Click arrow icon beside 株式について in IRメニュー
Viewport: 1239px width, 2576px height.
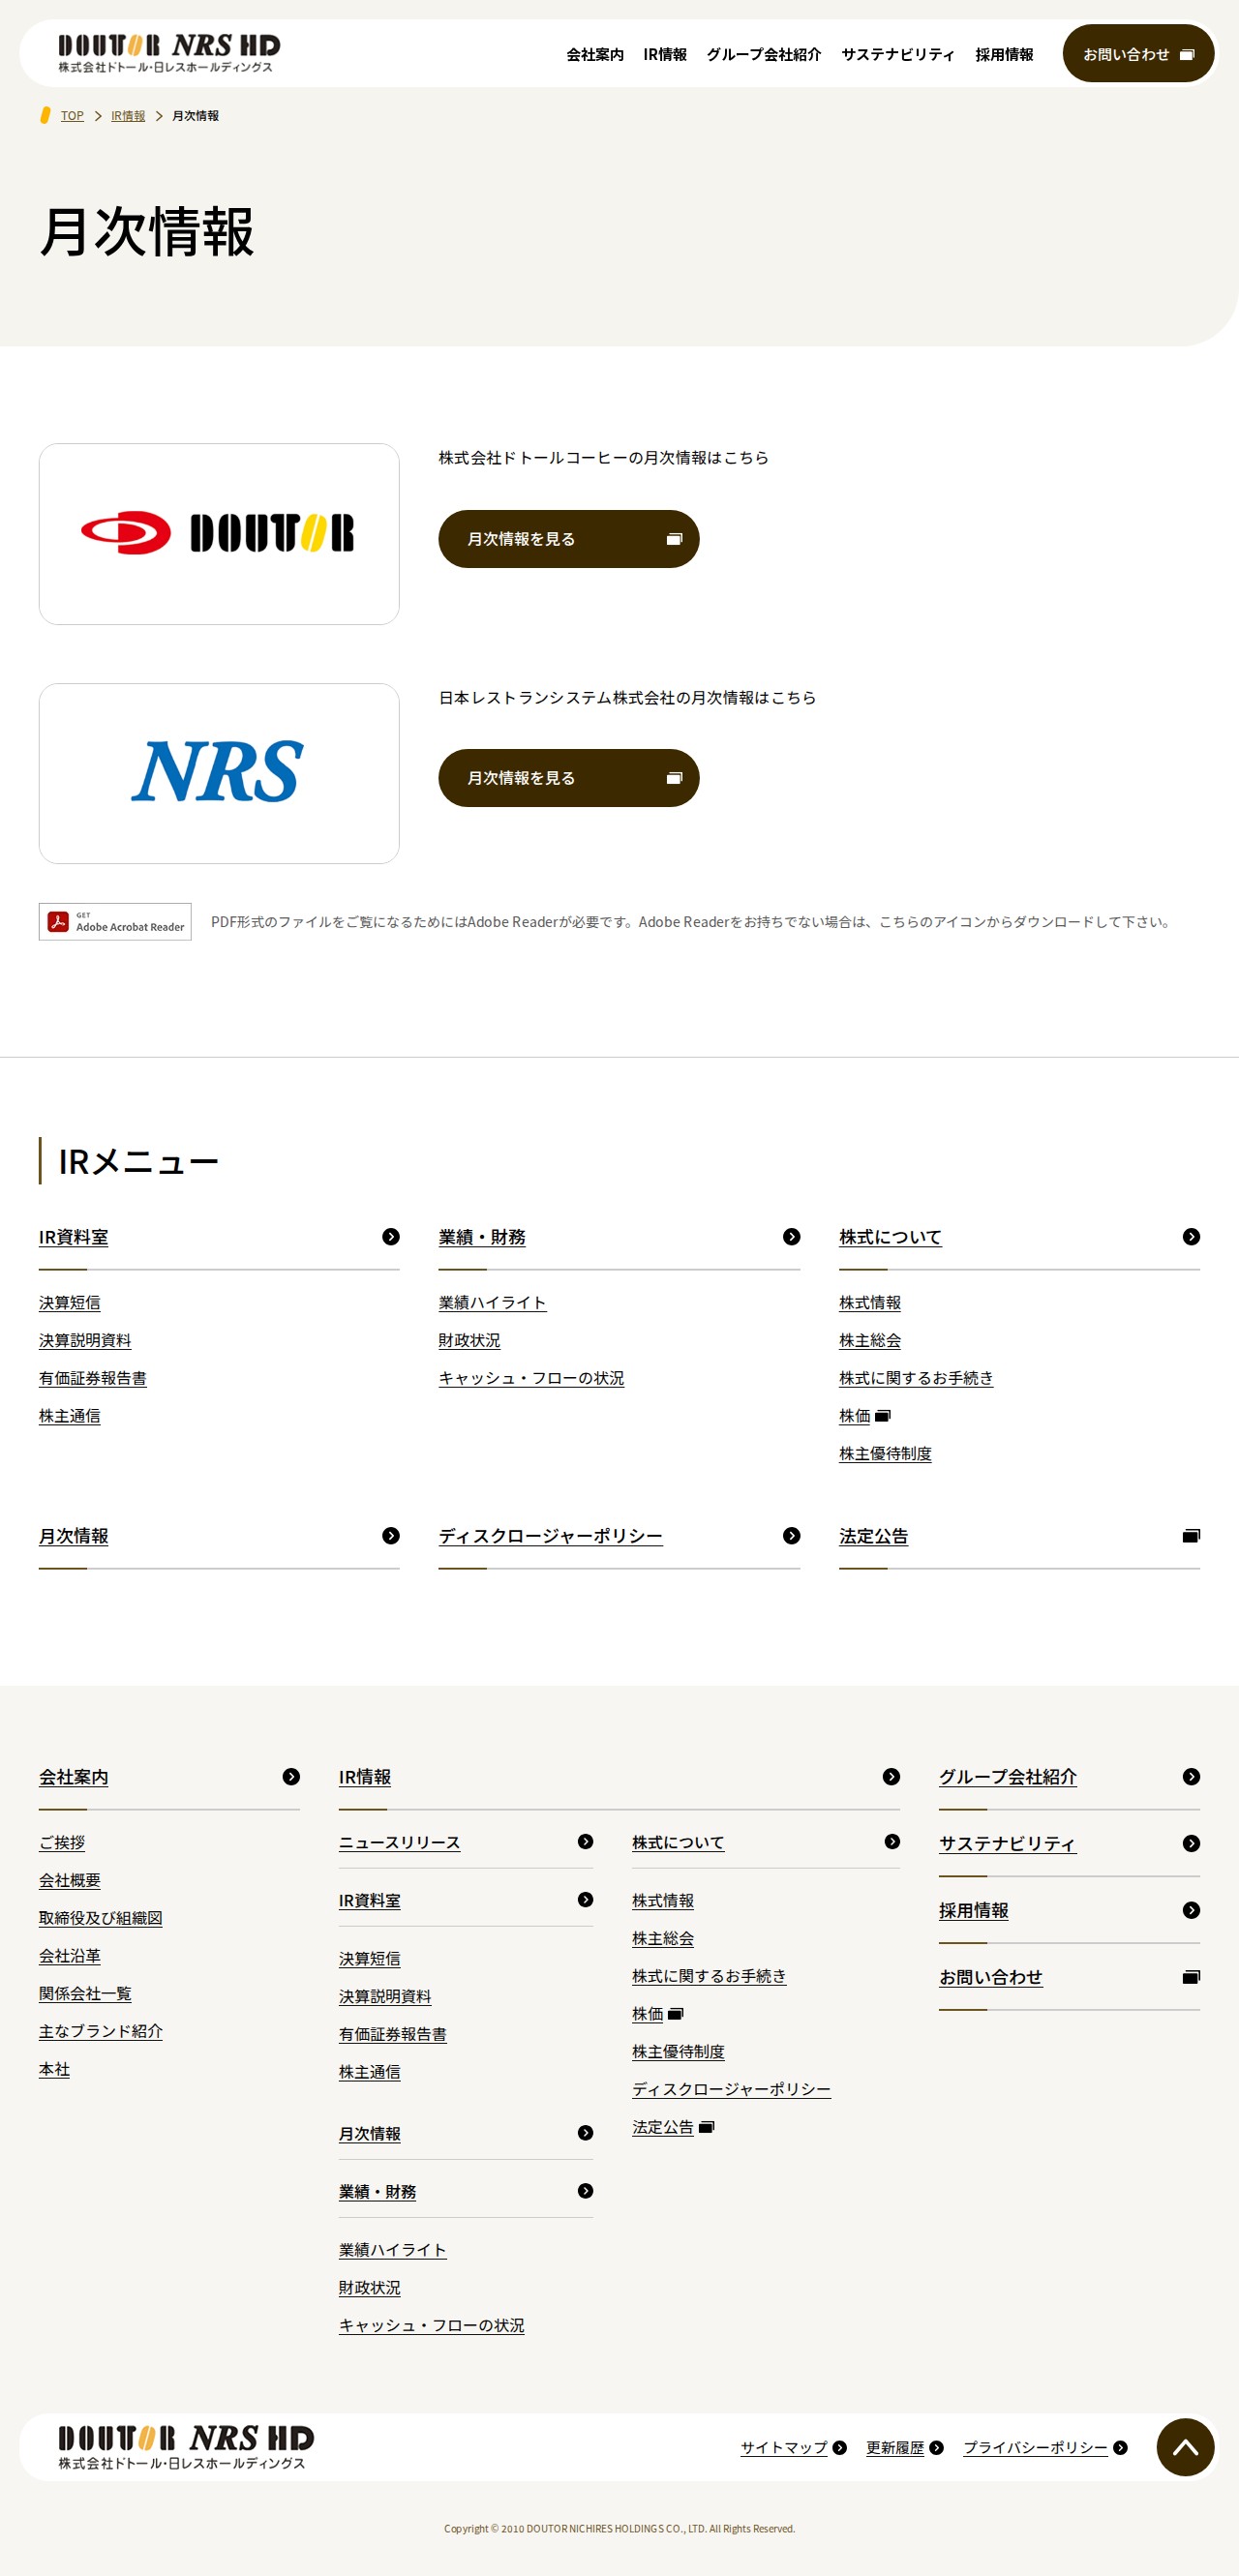(1191, 1237)
